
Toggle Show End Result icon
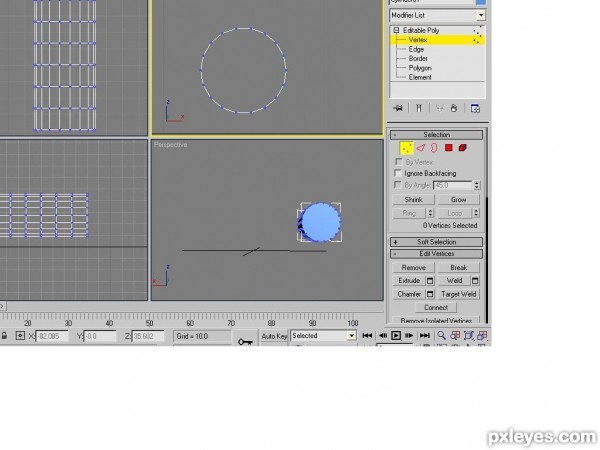pyautogui.click(x=419, y=108)
